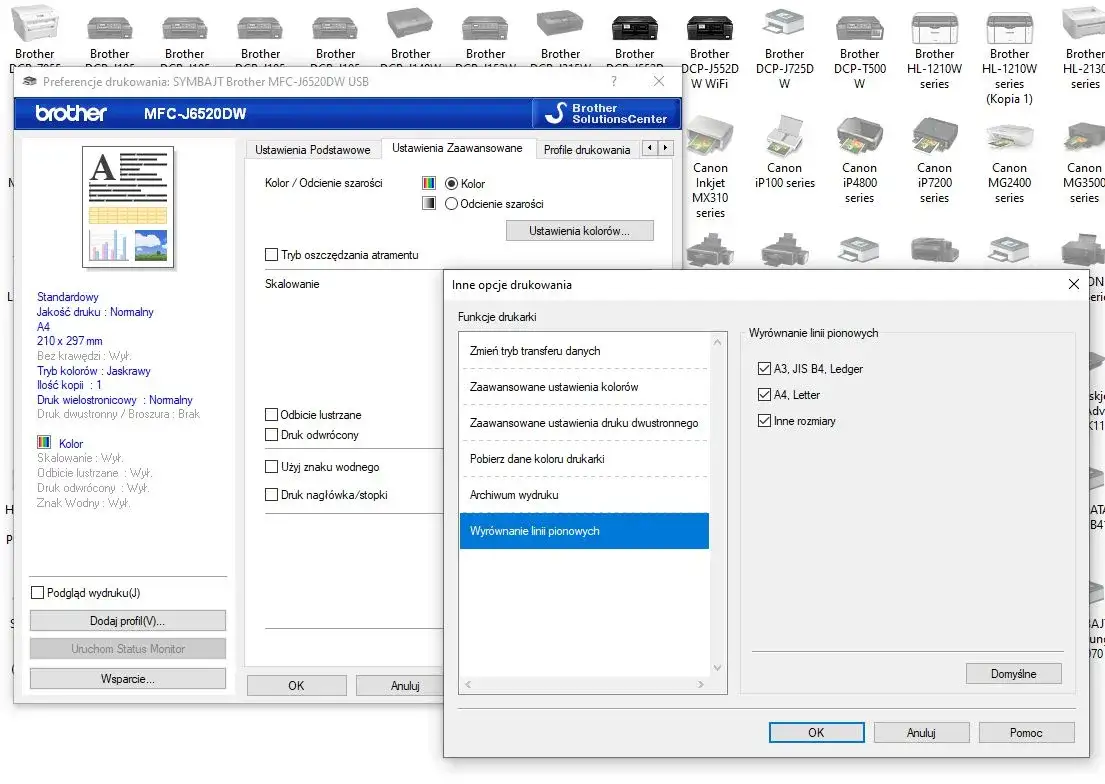Uncheck A3, JIS B4, Ledger alignment
This screenshot has width=1105, height=784.
(x=764, y=368)
